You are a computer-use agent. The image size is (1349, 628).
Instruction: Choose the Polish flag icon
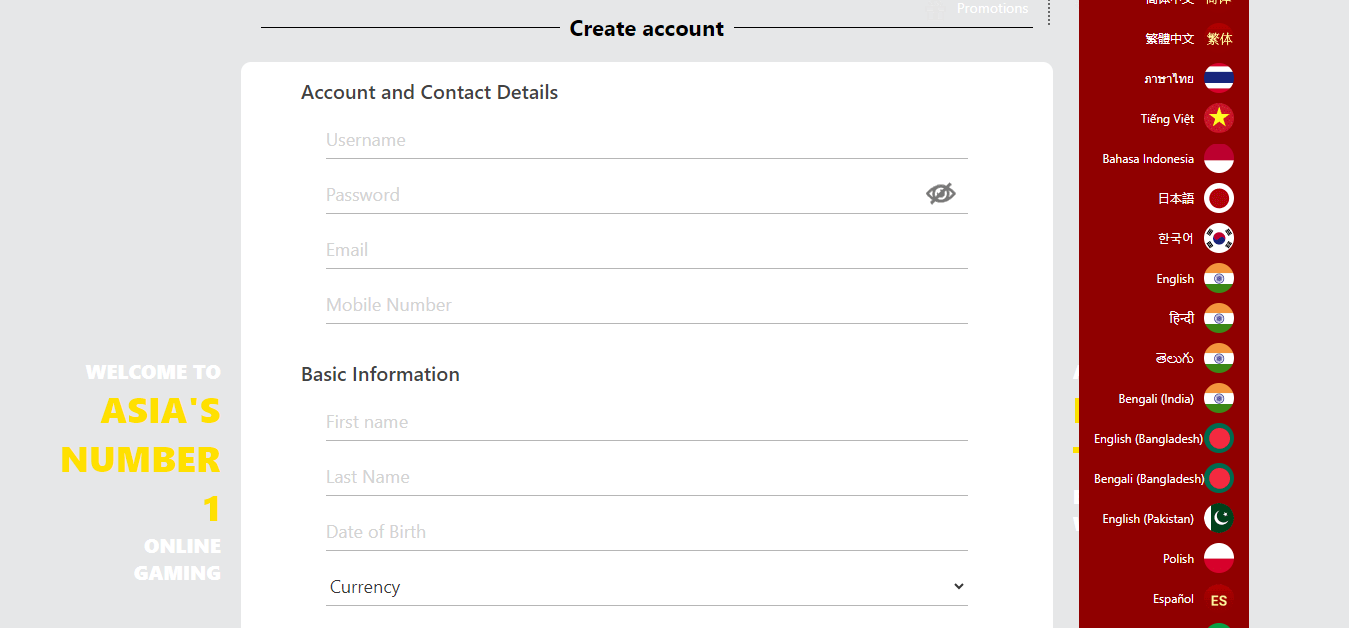point(1218,559)
